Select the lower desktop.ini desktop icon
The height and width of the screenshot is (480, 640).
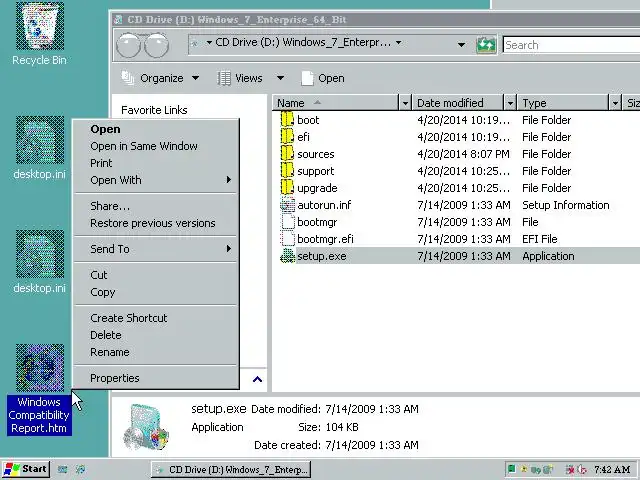pos(40,254)
